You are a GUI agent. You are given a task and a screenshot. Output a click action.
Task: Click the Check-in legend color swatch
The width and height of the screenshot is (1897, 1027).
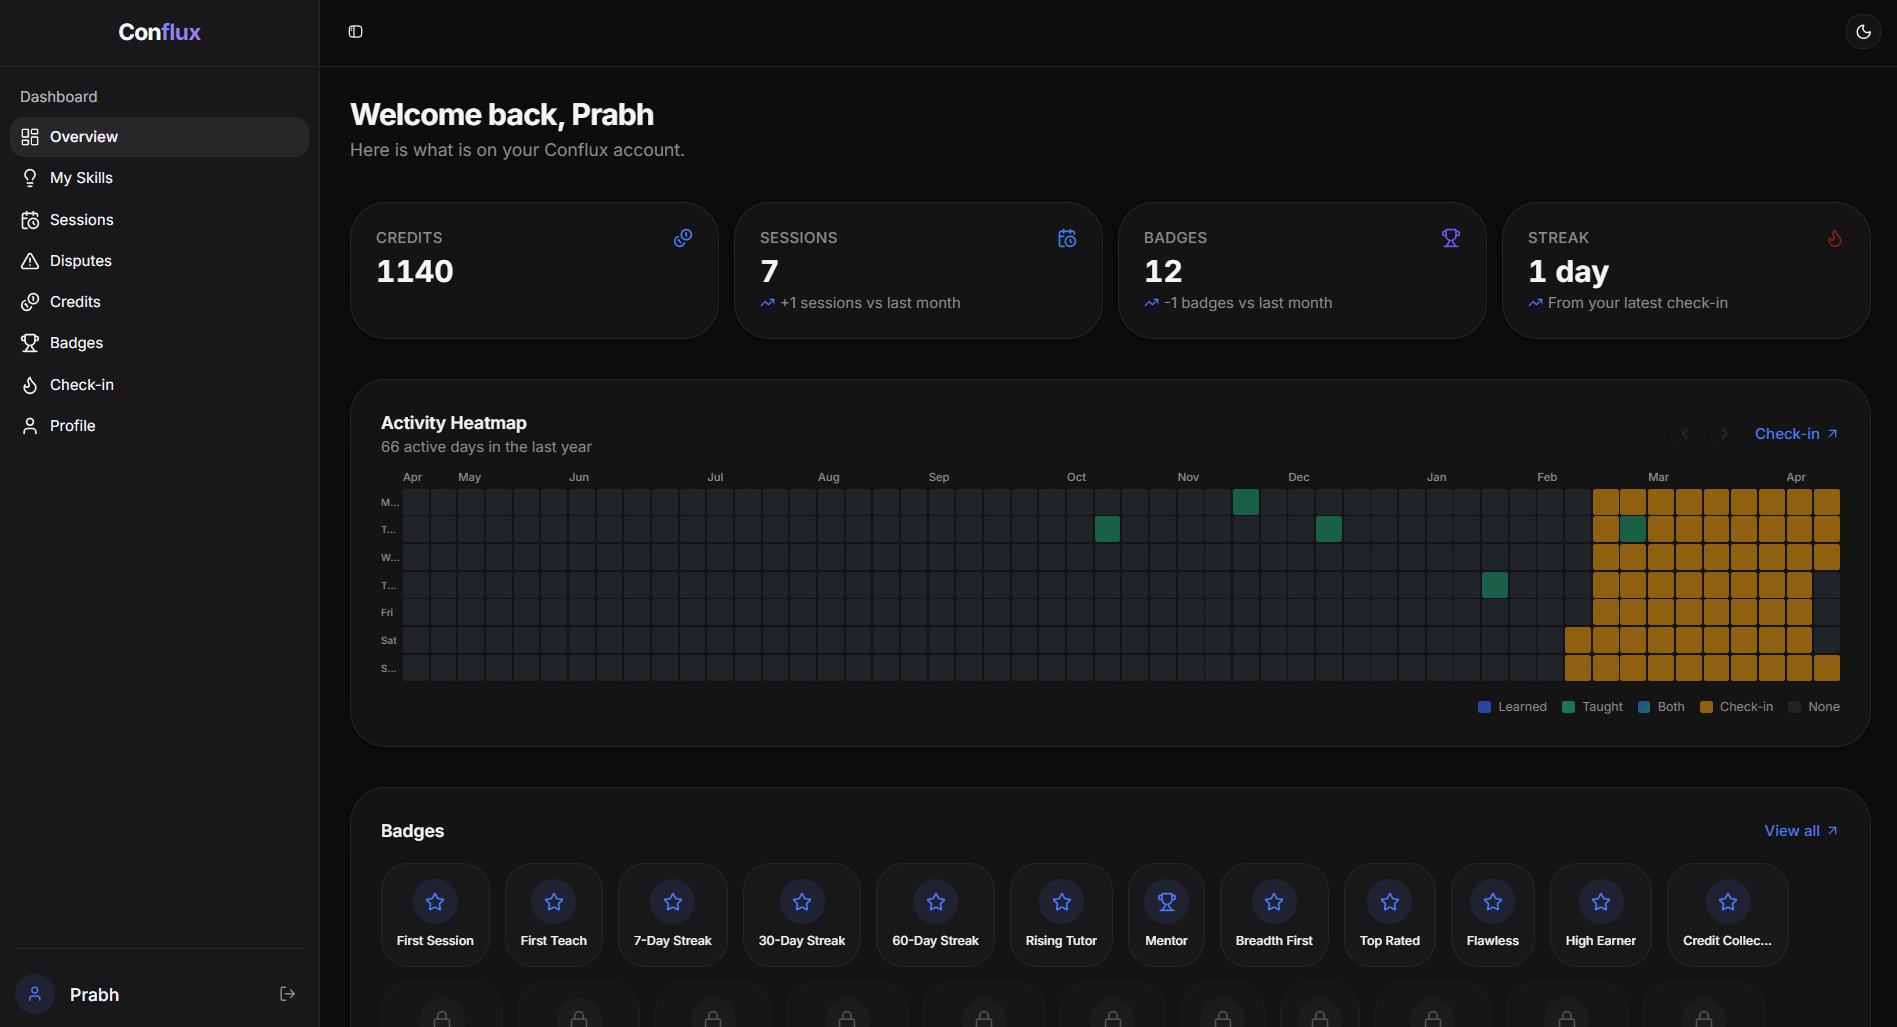1706,707
